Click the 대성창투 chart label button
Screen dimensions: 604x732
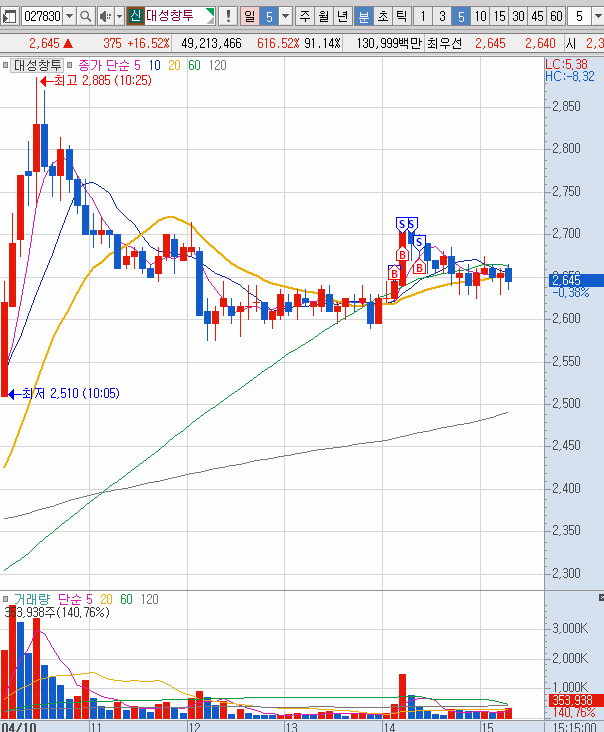37,64
